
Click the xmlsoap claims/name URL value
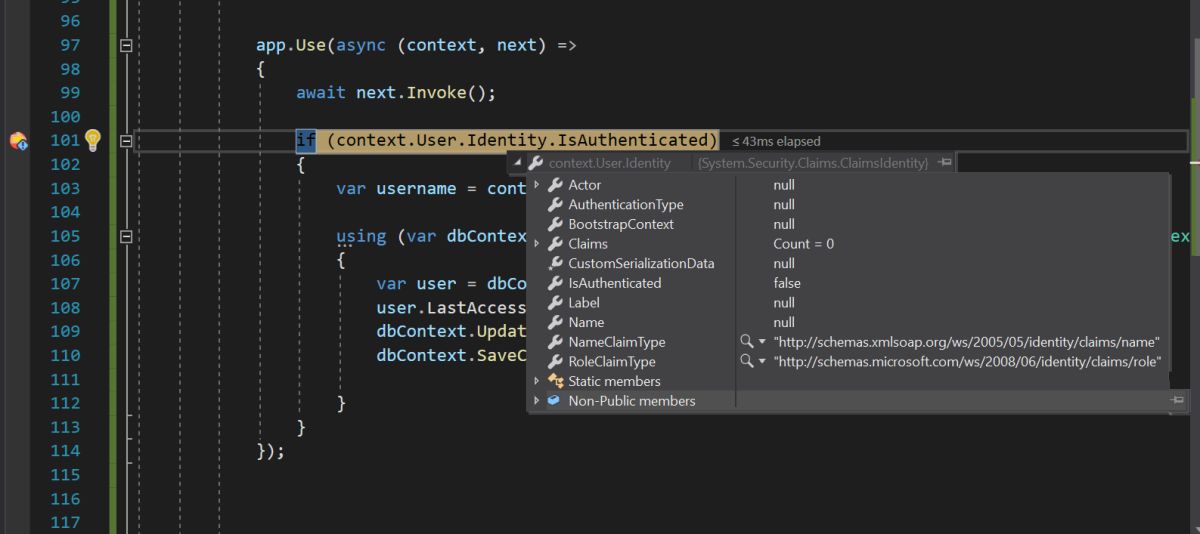point(966,342)
